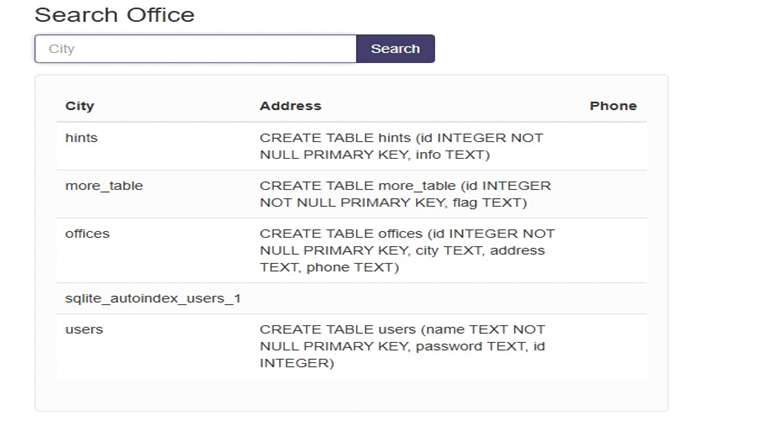Click the users table name cell
780x442 pixels.
coord(84,330)
